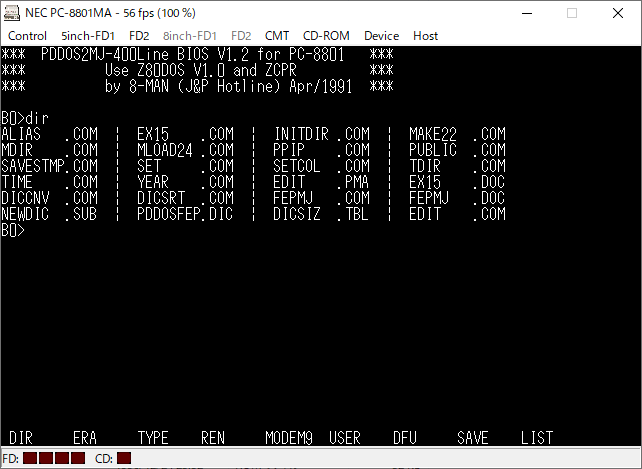Click the SETCOL .COM file entry
642x469 pixels.
(x=321, y=166)
